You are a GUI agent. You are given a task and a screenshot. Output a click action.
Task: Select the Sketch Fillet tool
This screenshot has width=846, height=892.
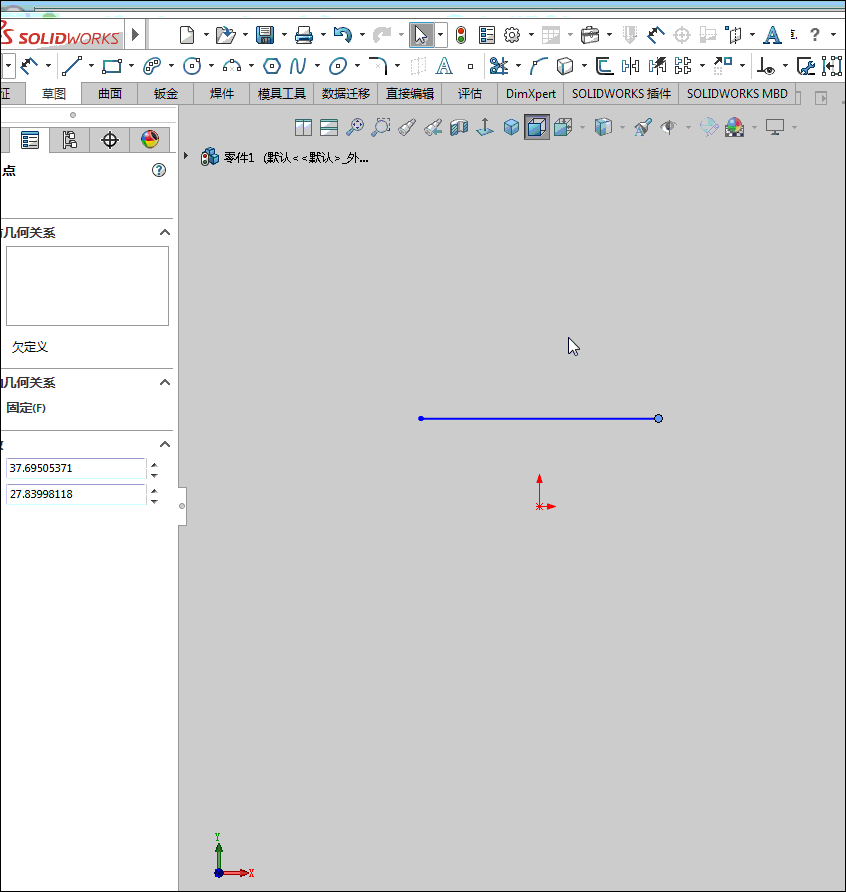pos(378,67)
